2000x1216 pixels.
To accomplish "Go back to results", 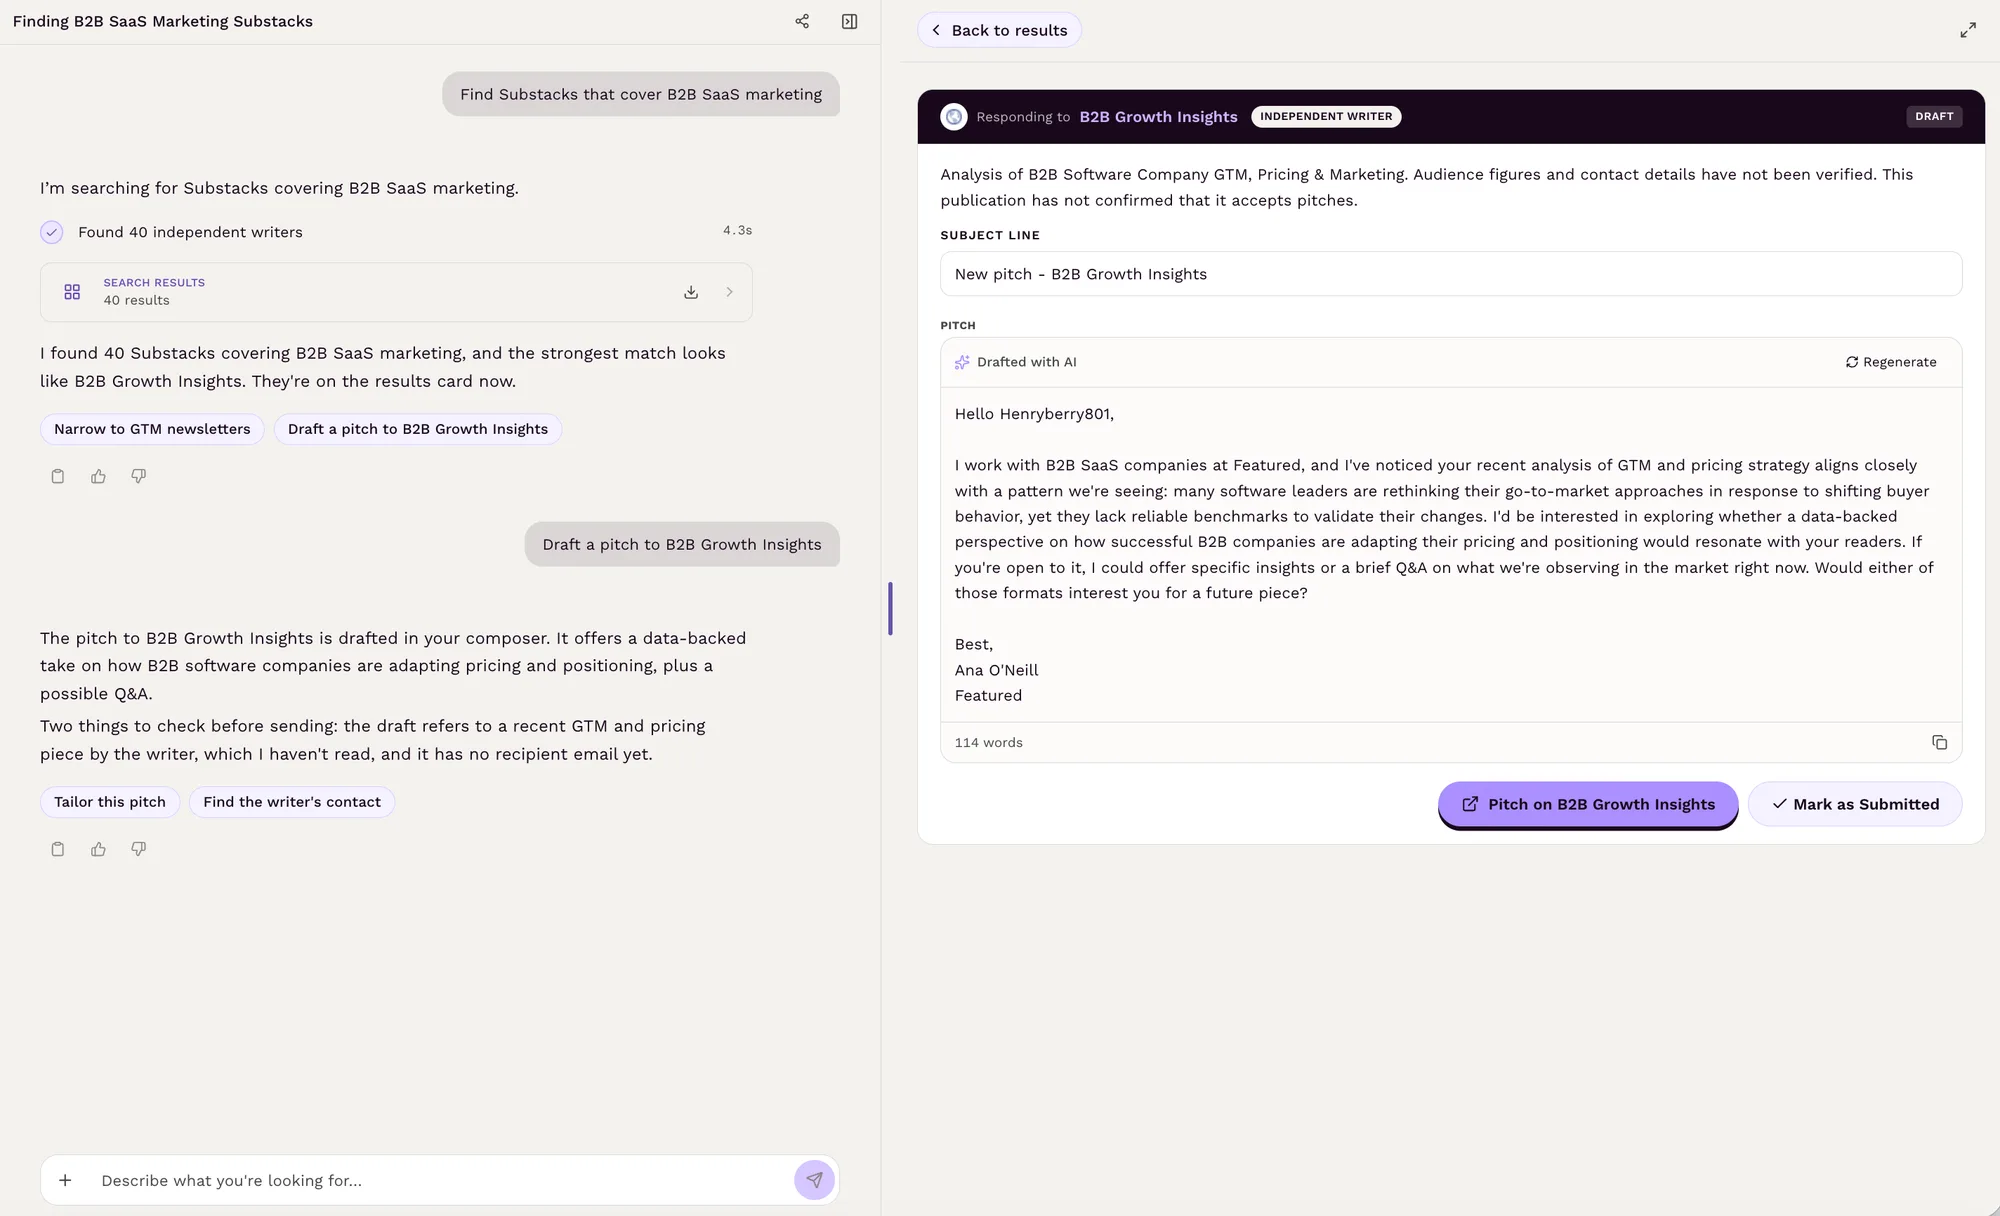I will click(999, 30).
